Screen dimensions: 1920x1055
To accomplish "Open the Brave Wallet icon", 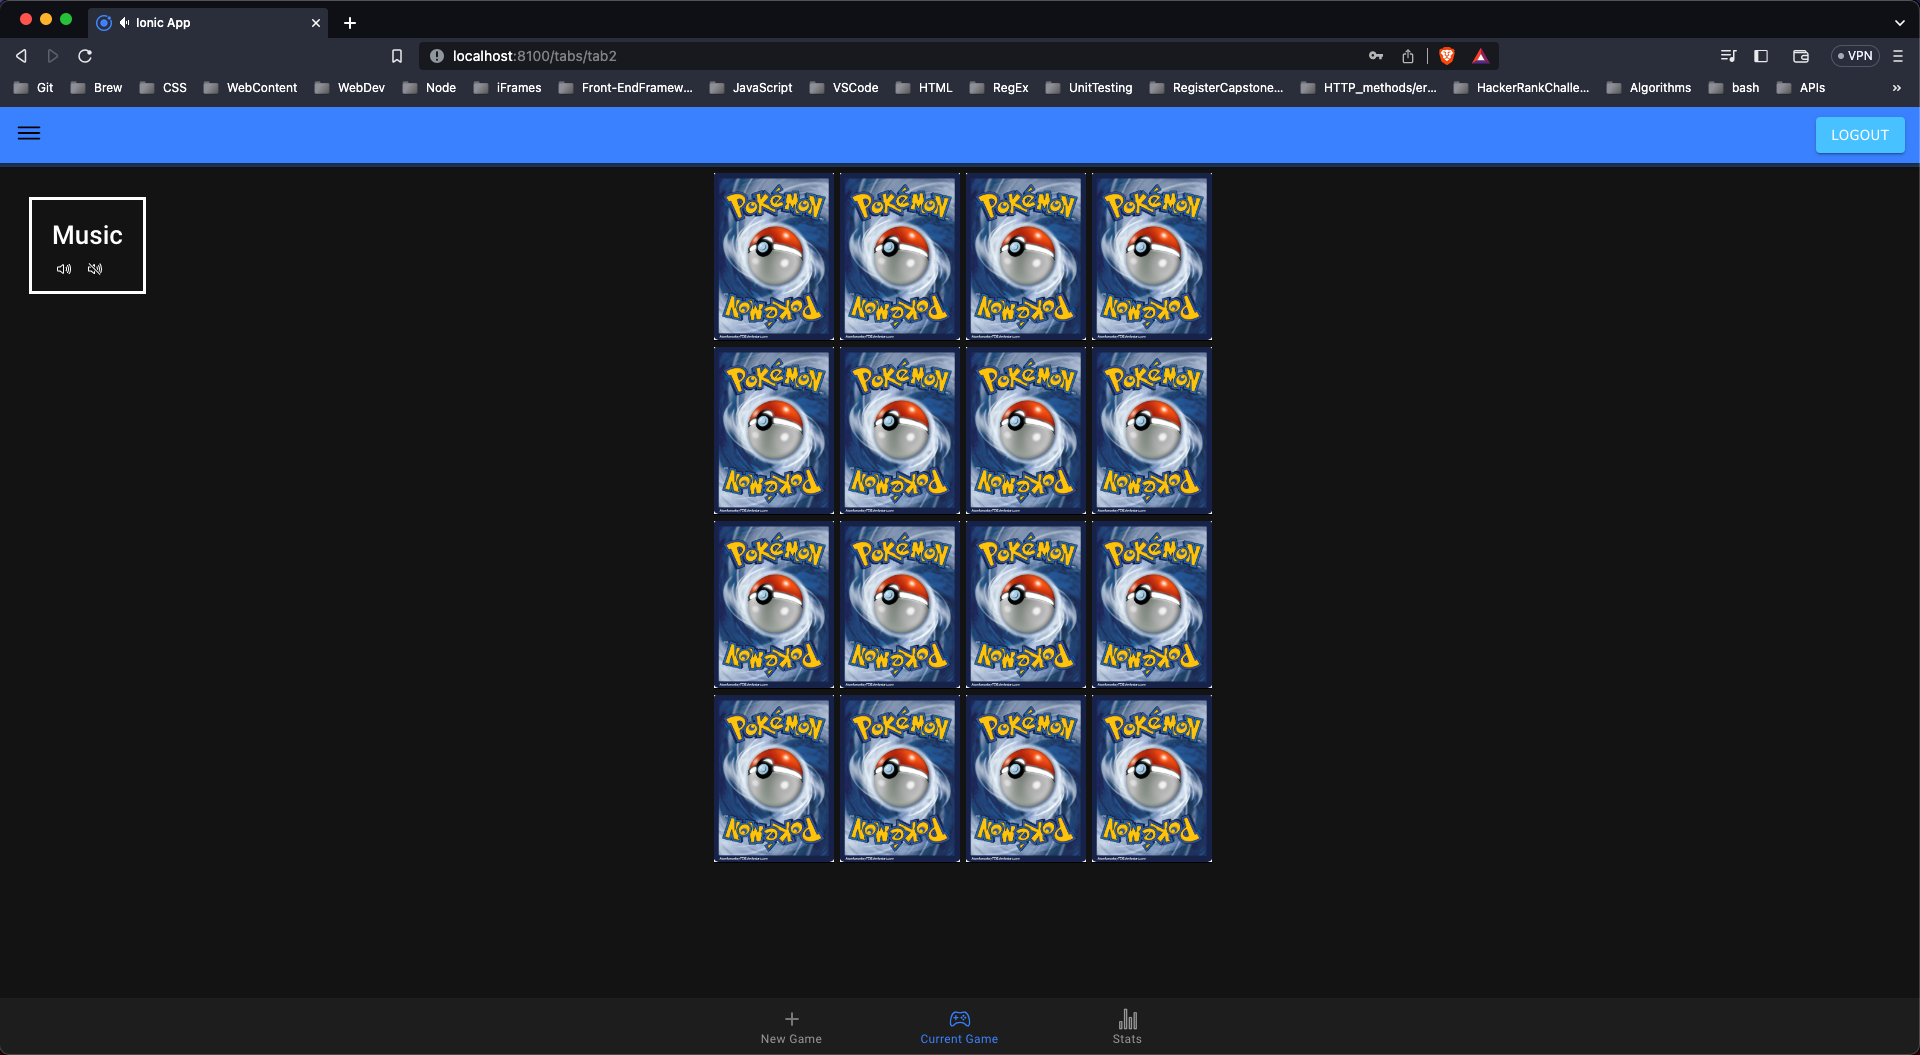I will (x=1801, y=56).
